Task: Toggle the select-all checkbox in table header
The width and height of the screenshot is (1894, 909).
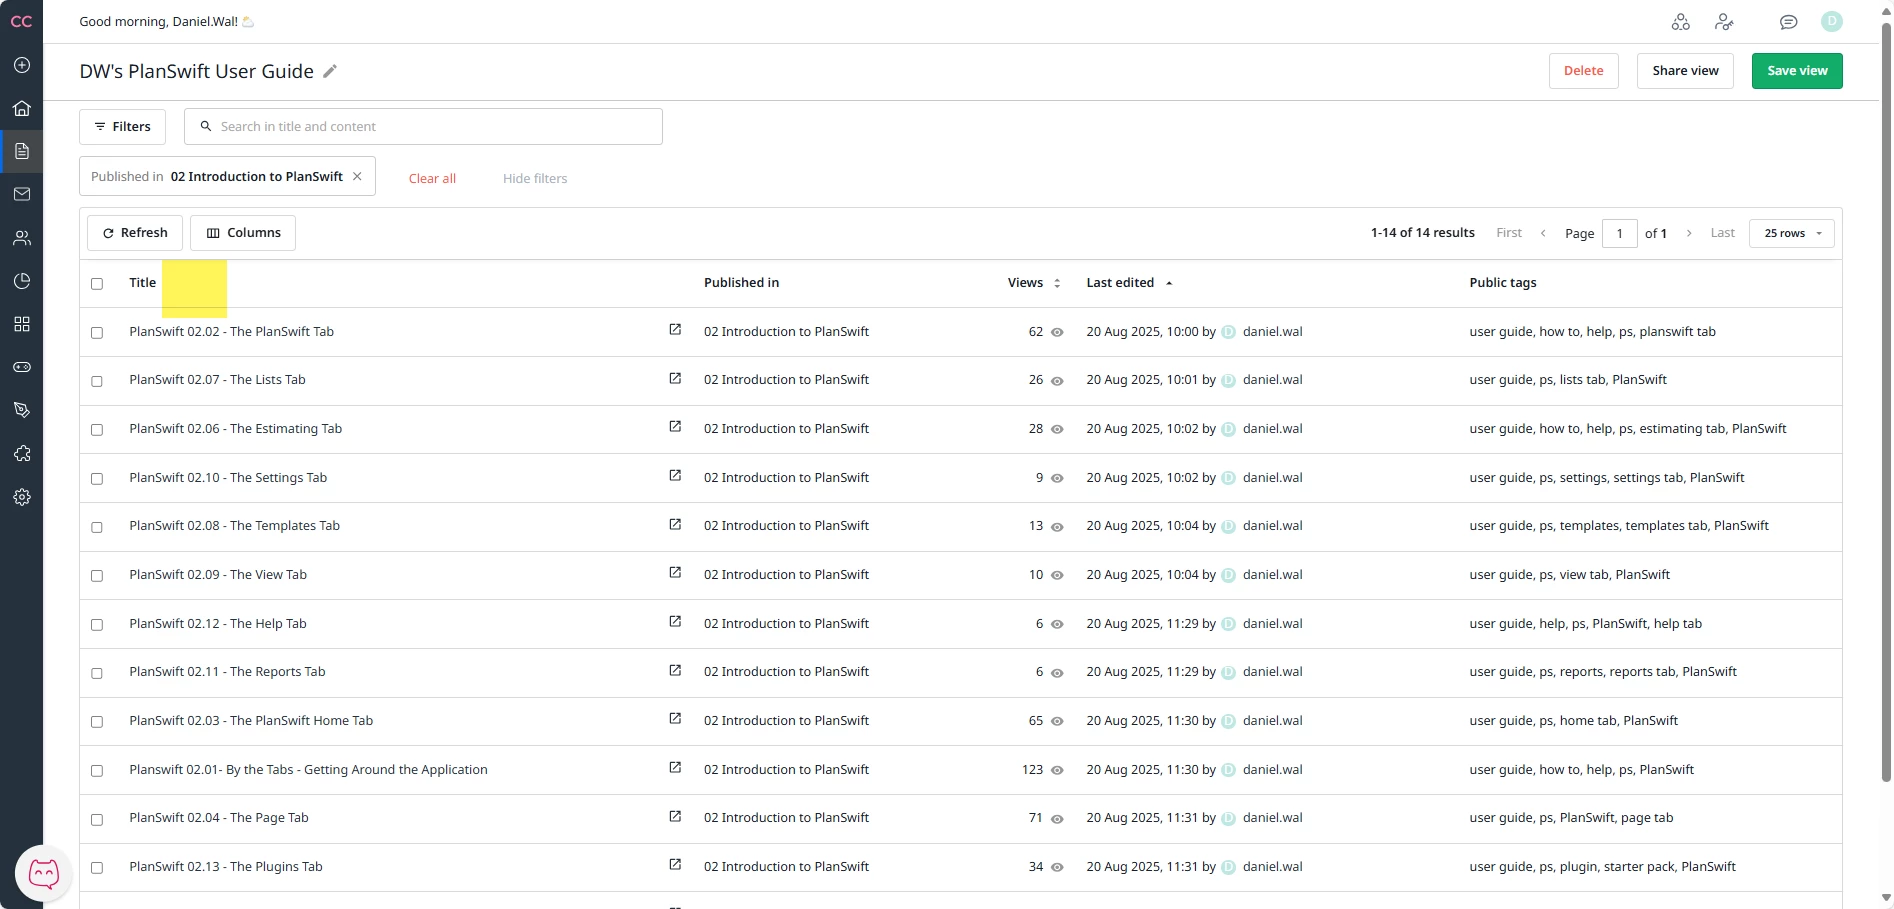Action: click(97, 284)
